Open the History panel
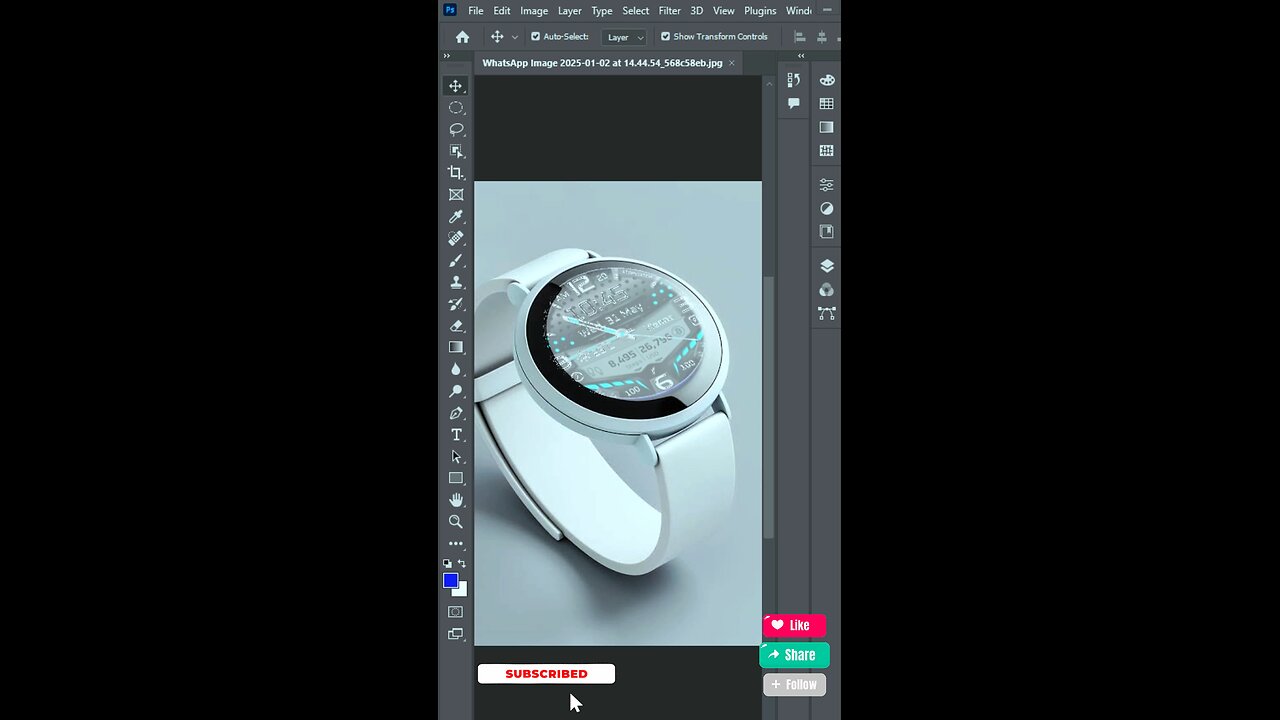This screenshot has height=720, width=1280. click(794, 80)
